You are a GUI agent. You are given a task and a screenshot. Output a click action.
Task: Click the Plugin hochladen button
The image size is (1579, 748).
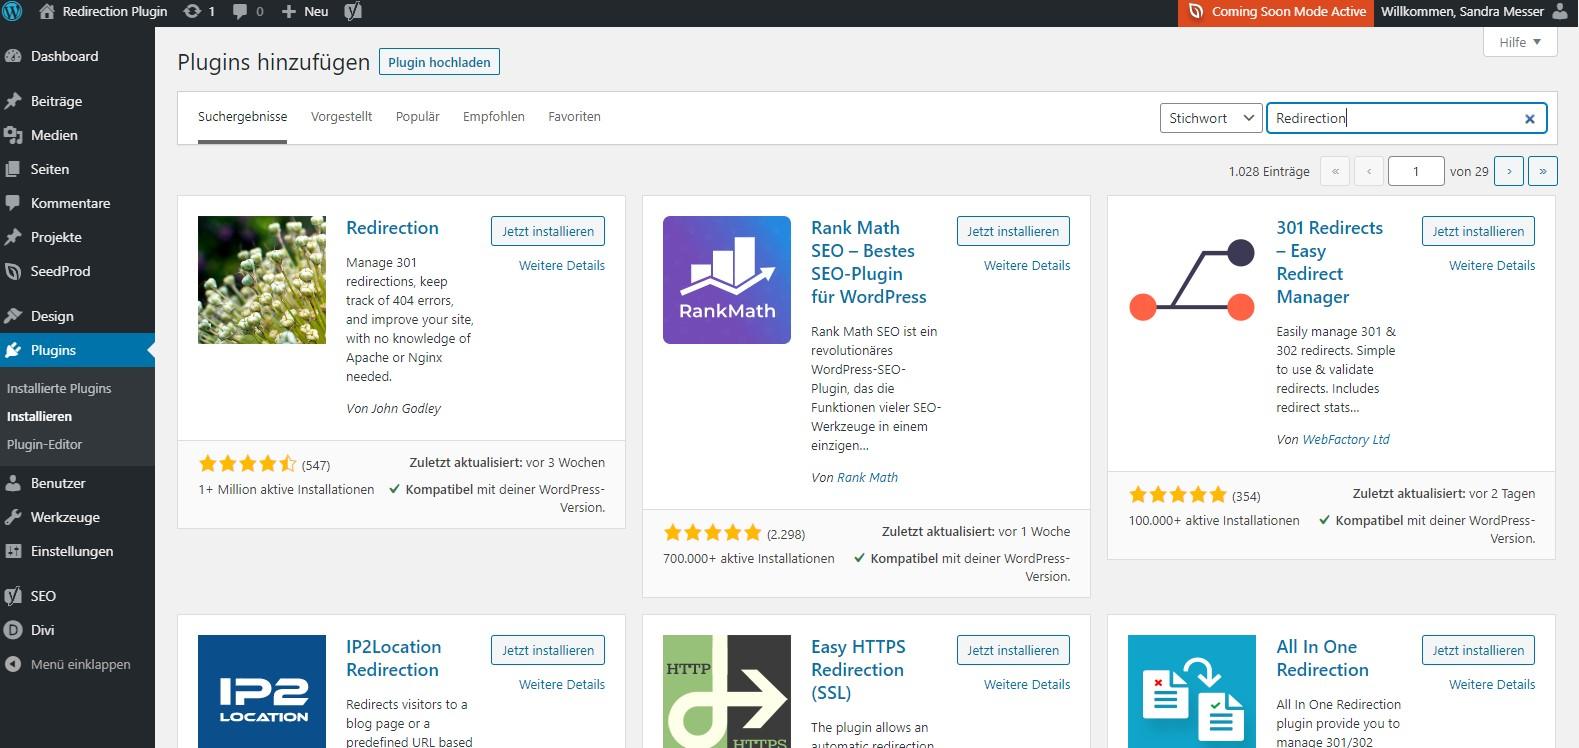[439, 62]
